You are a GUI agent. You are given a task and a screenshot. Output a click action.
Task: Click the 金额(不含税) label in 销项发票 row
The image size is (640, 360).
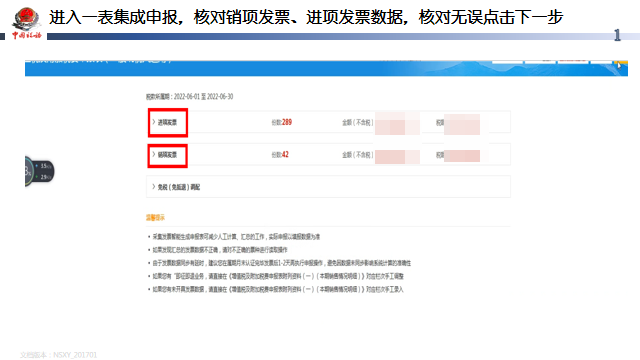click(x=357, y=155)
